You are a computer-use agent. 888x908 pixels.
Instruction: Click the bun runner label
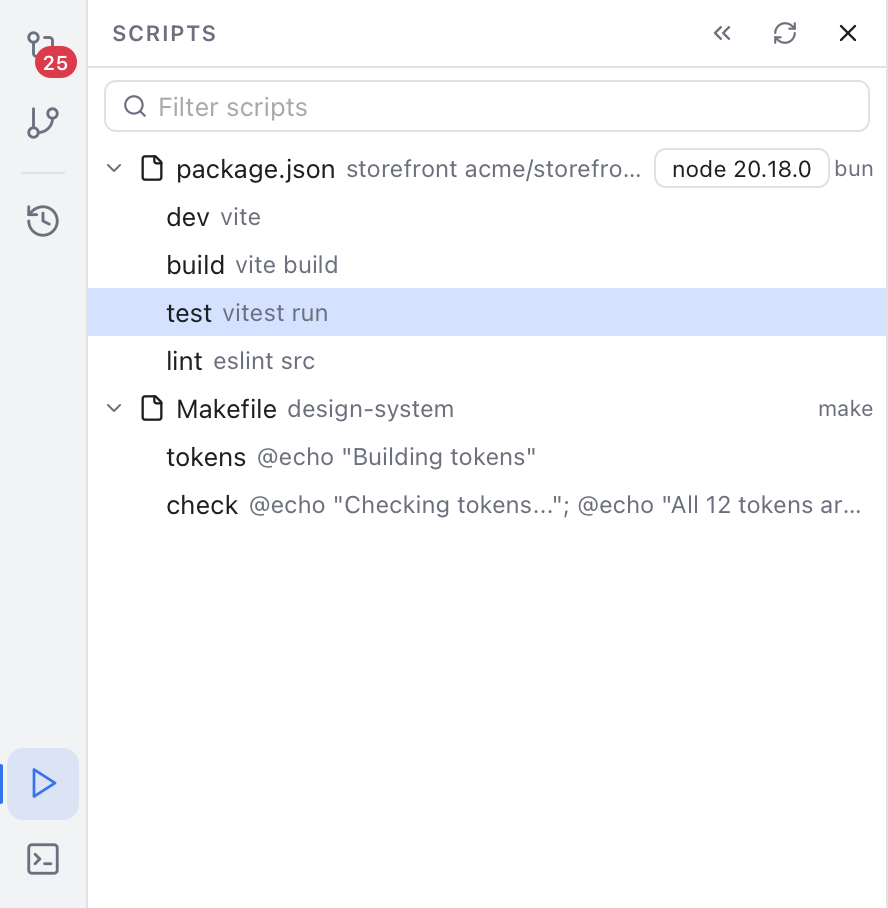click(853, 169)
